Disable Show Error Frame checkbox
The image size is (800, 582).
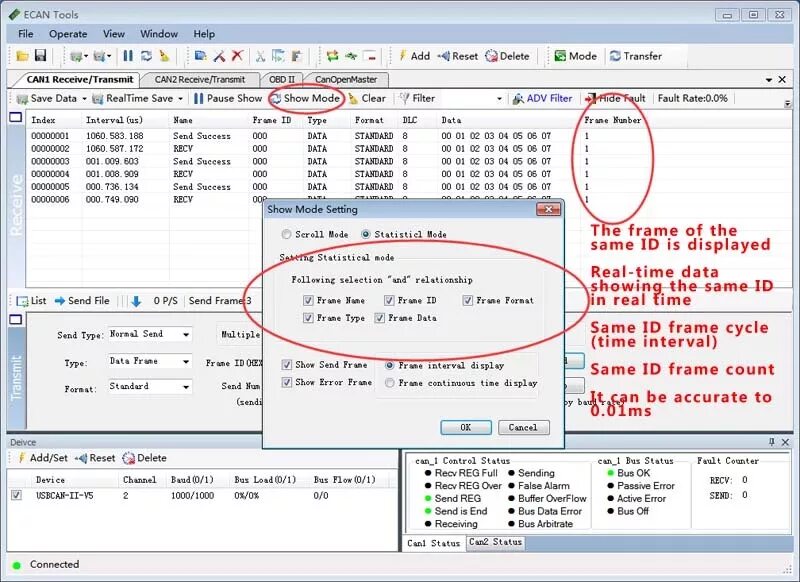point(287,382)
